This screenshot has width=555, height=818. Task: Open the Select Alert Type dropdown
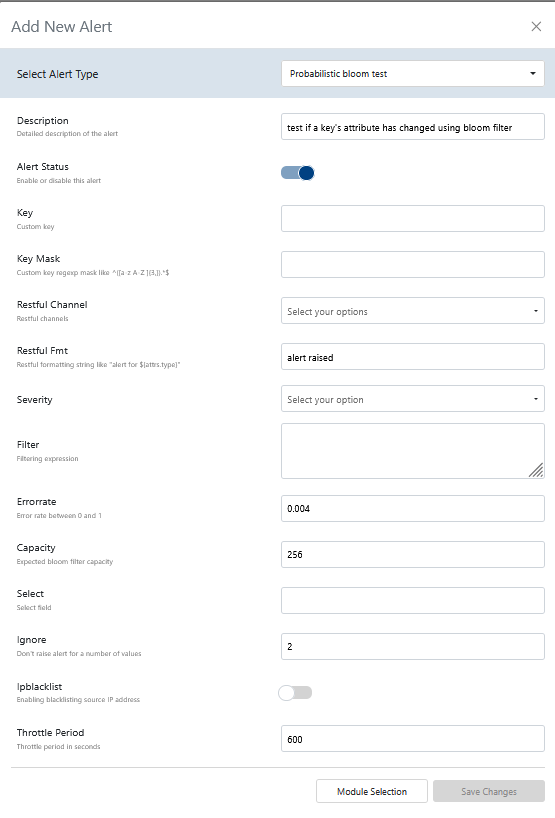coord(413,74)
